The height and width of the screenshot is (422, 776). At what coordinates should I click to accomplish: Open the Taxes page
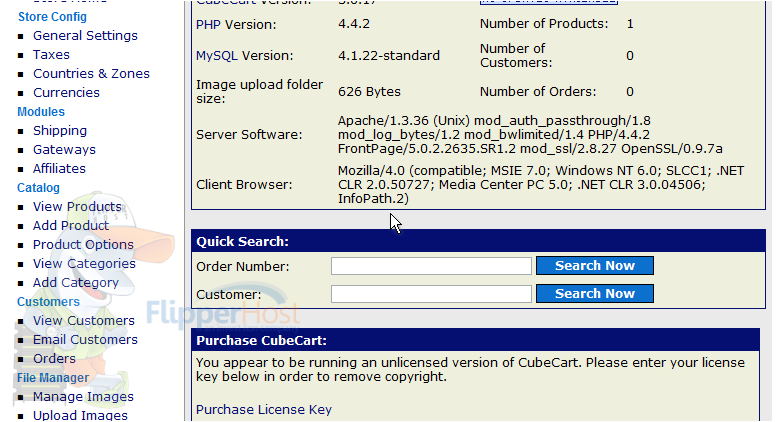51,54
